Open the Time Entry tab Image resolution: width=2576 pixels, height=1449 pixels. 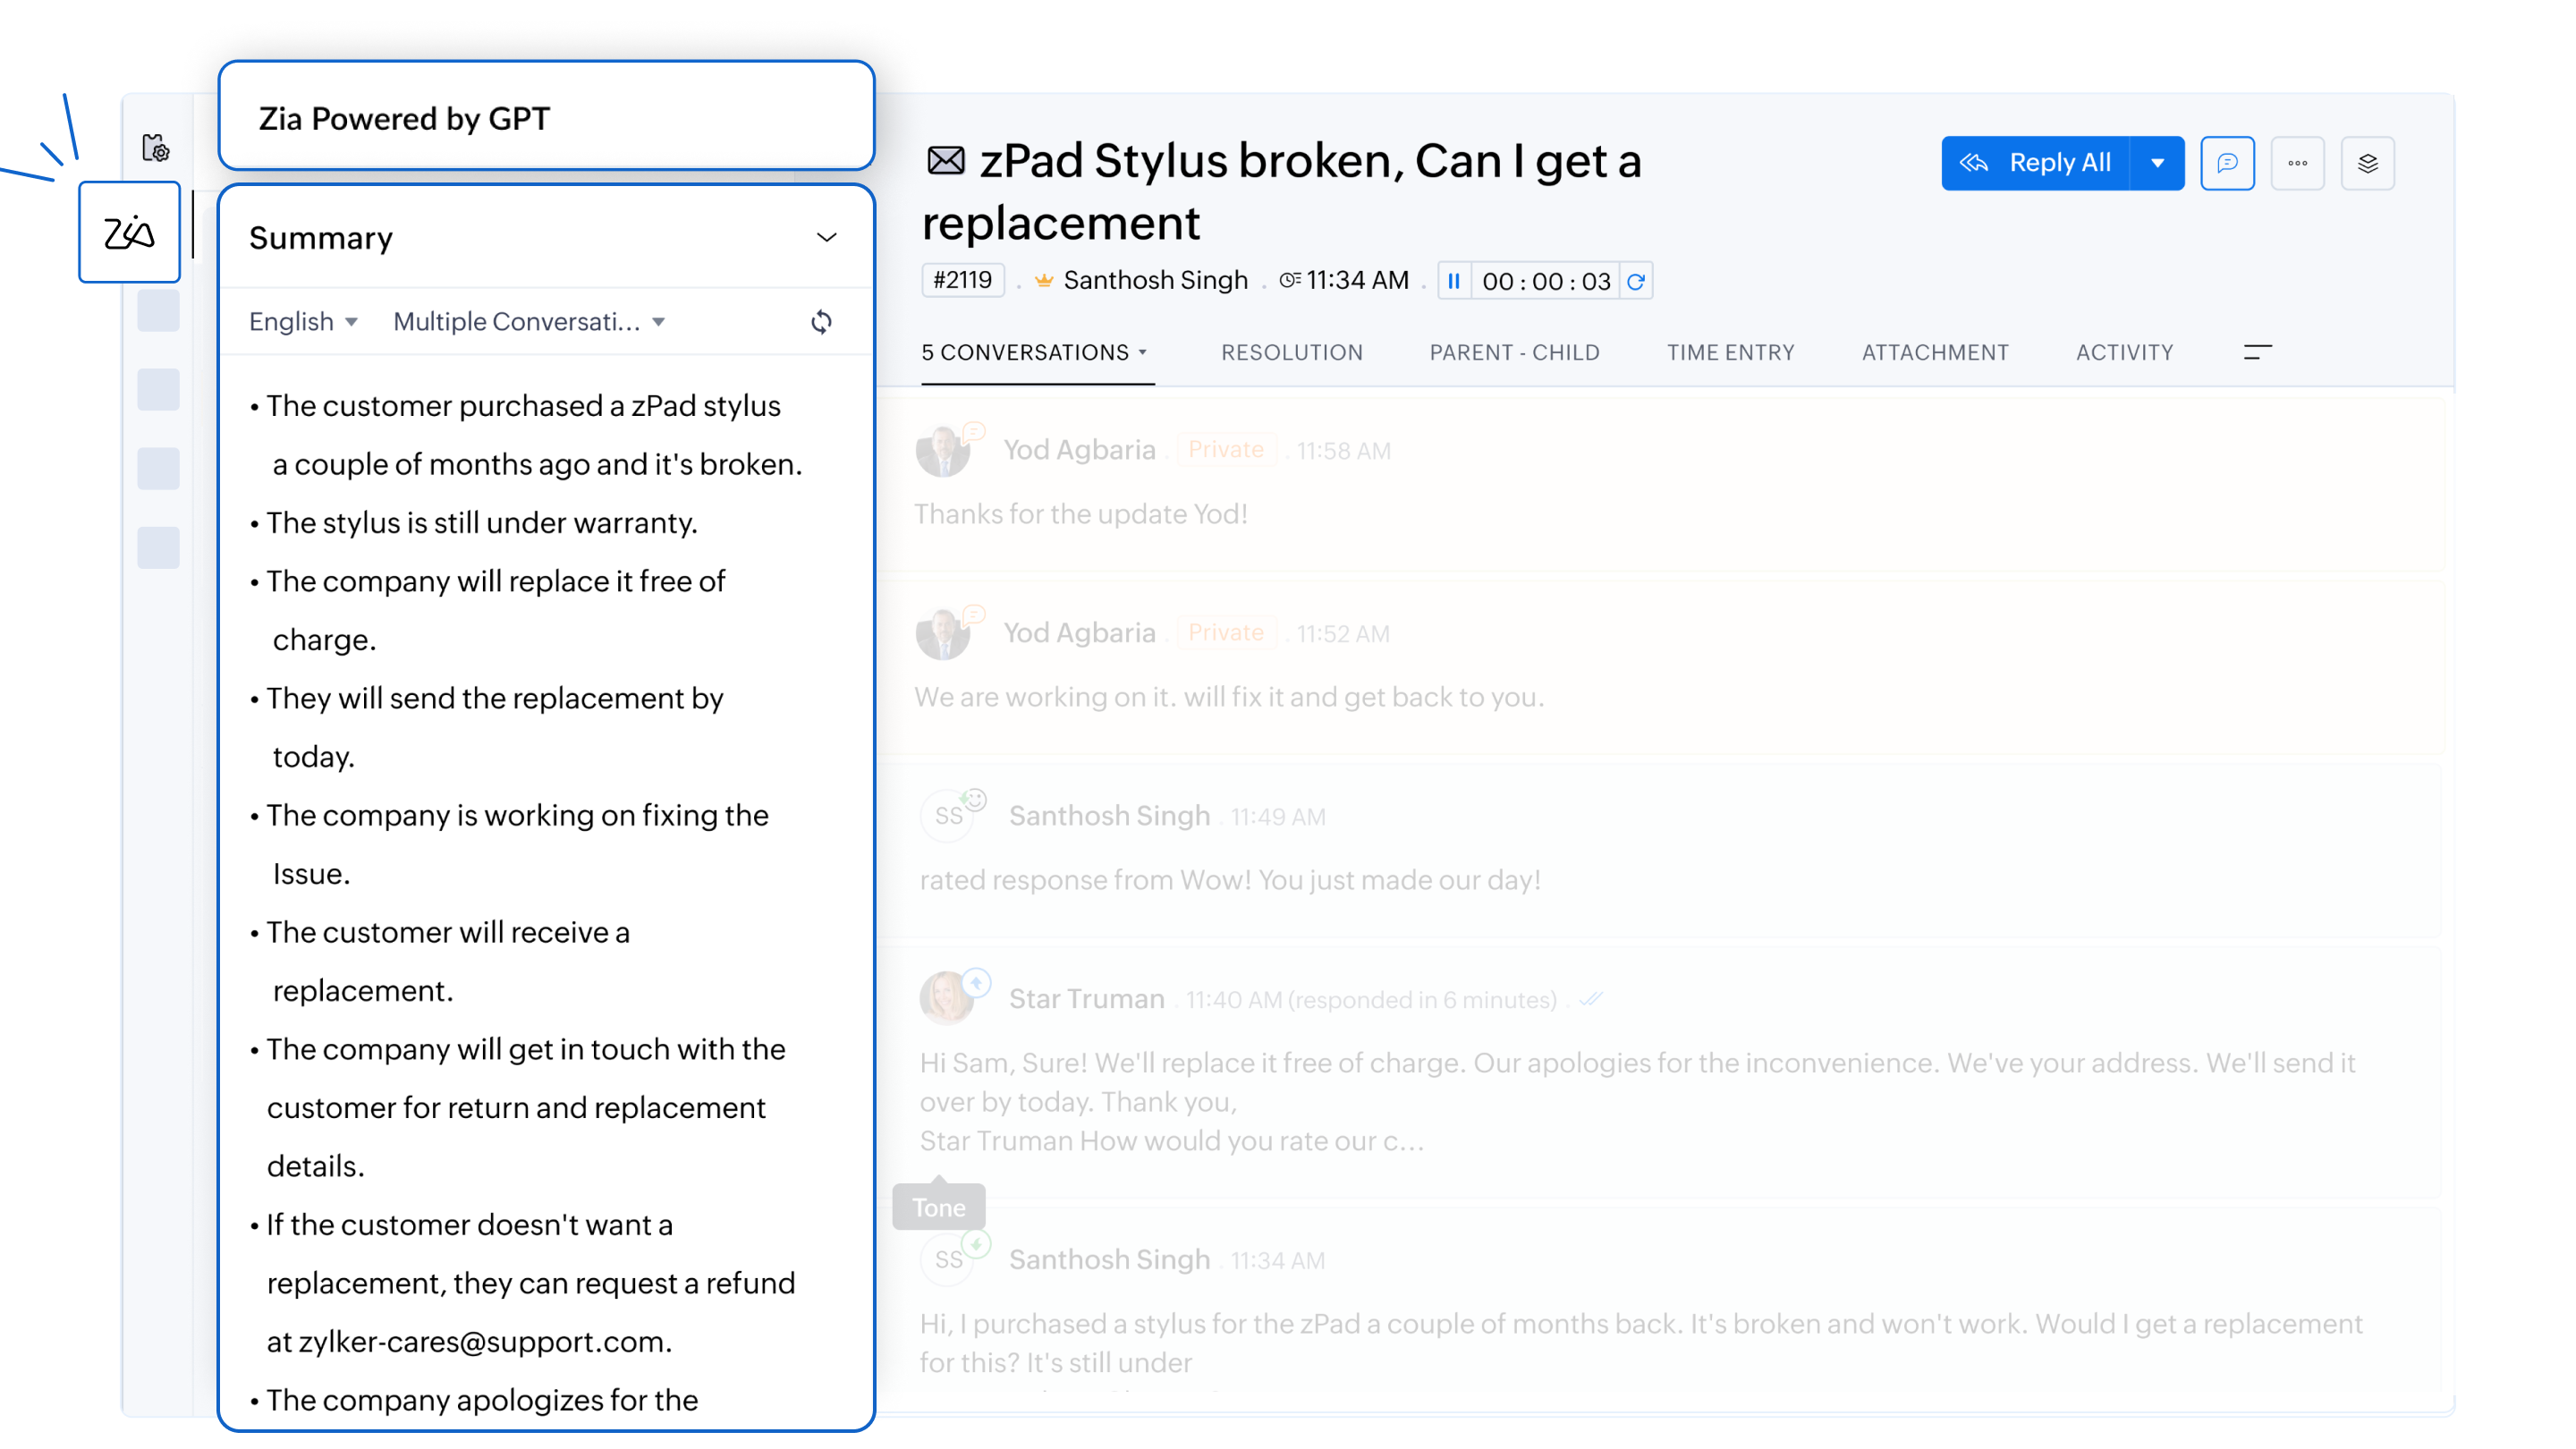pyautogui.click(x=1730, y=352)
